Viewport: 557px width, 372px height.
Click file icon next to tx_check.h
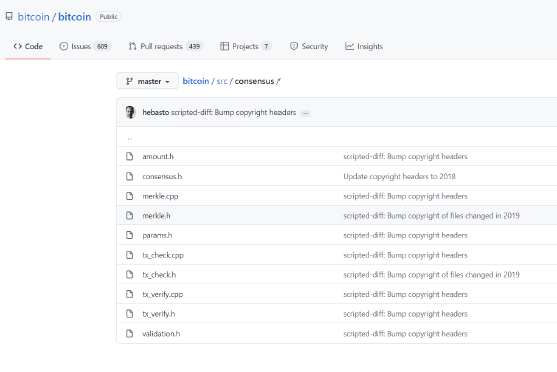pos(130,275)
